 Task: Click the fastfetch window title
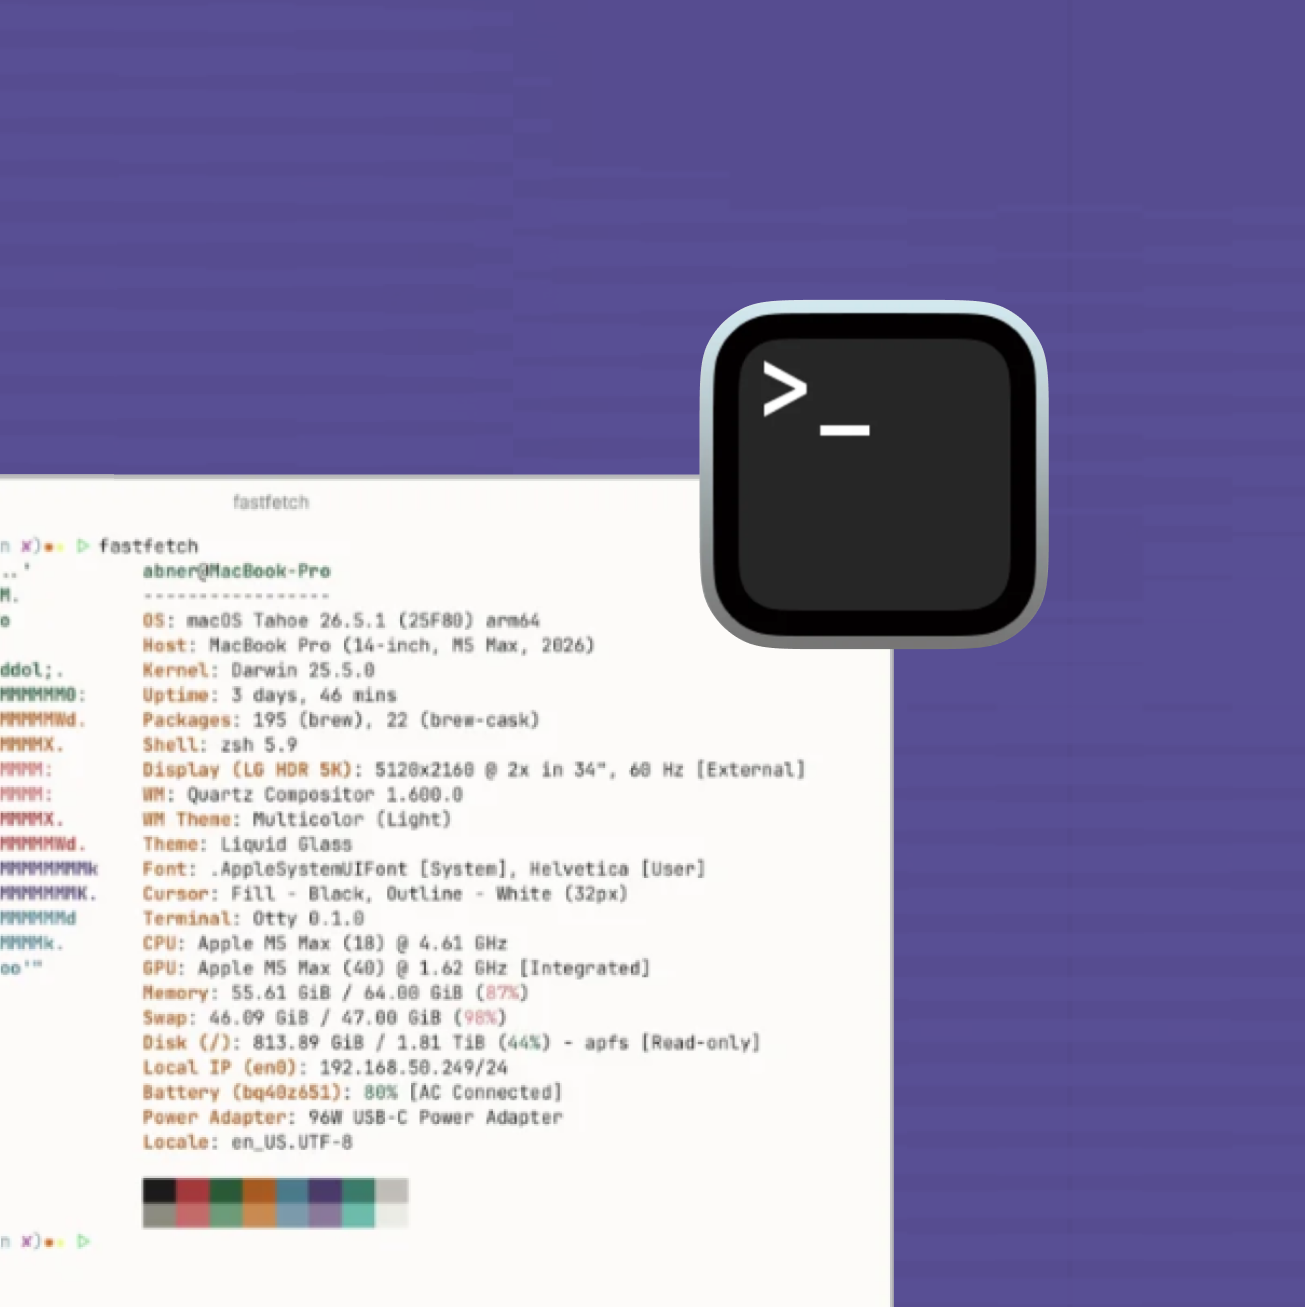pos(271,502)
